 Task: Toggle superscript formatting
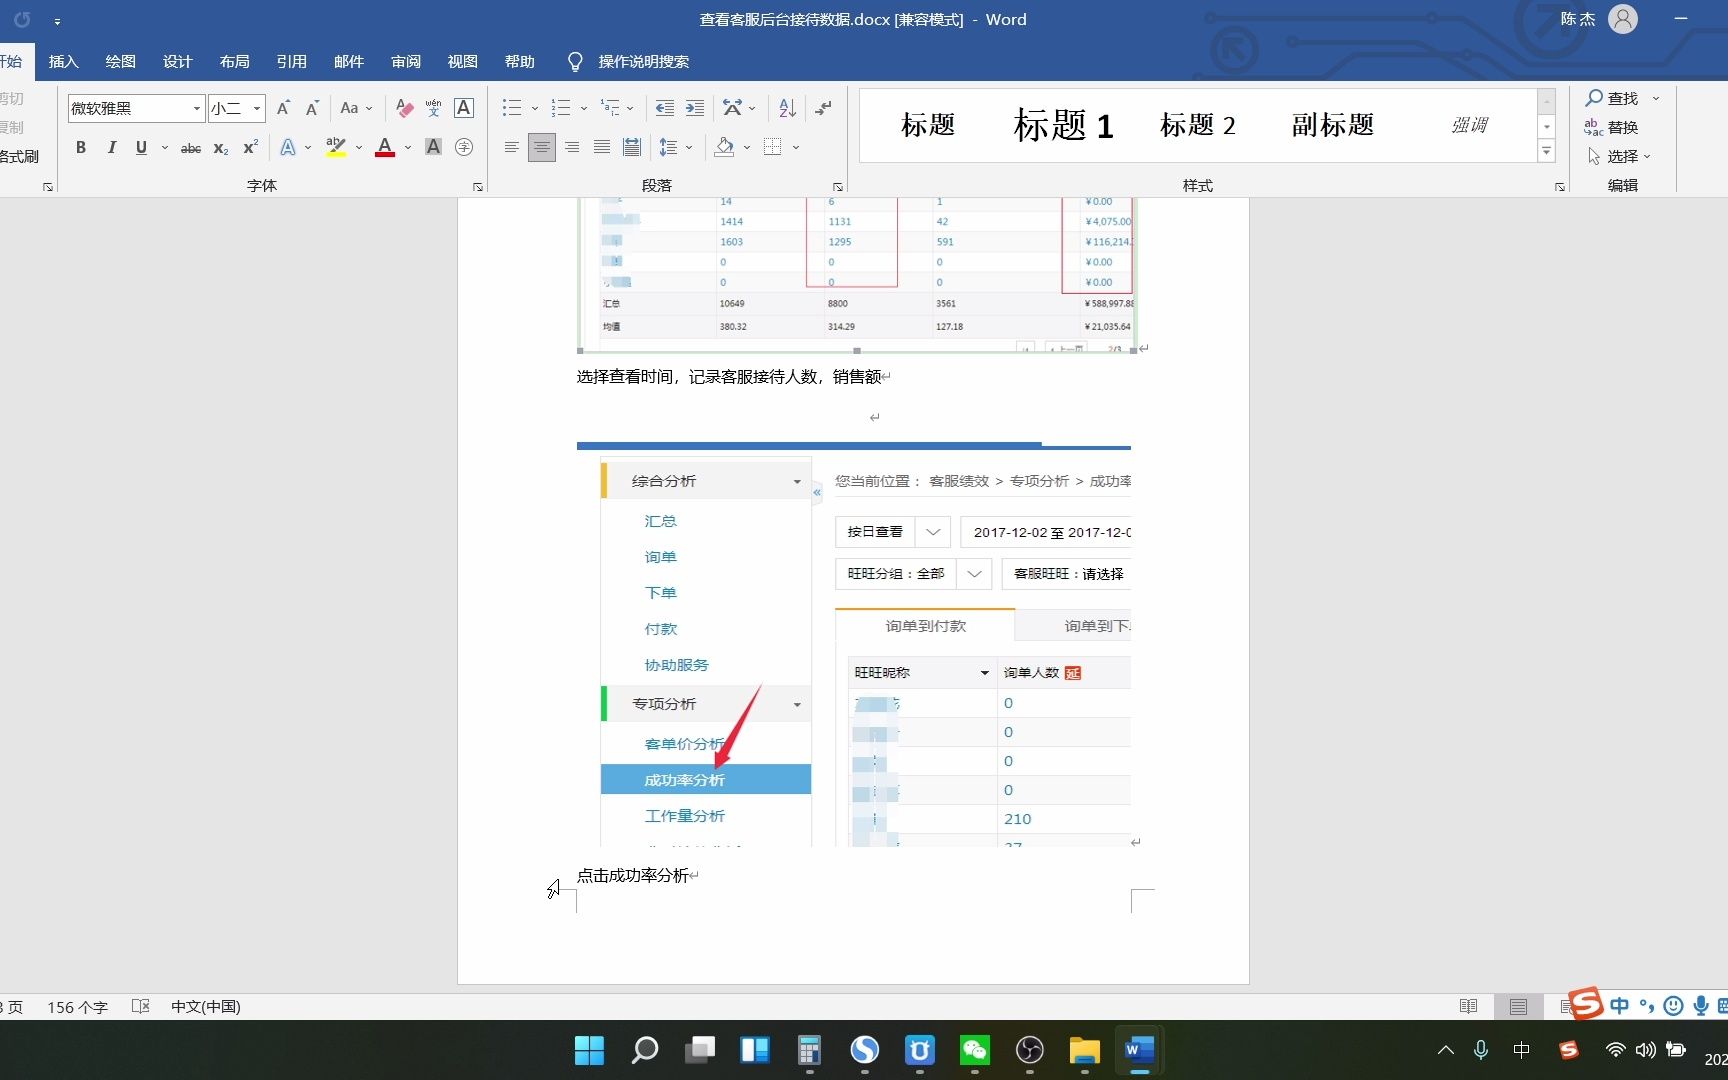pyautogui.click(x=251, y=147)
